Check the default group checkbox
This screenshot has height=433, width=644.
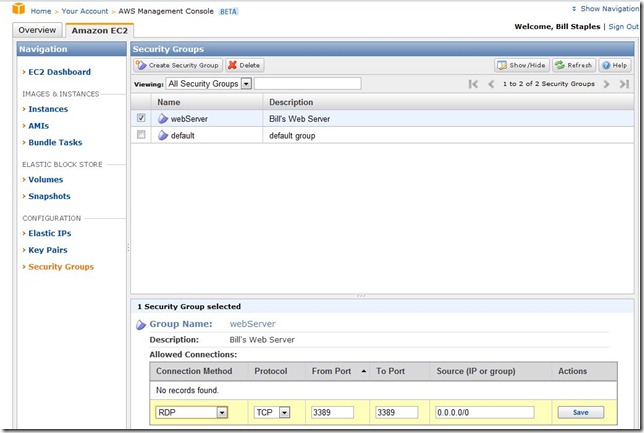point(141,134)
